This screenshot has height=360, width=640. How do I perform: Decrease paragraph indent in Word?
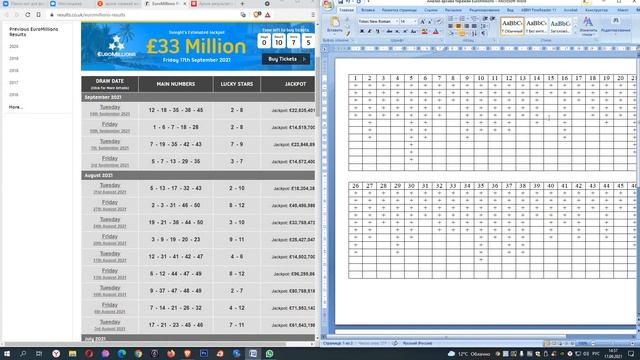point(485,19)
